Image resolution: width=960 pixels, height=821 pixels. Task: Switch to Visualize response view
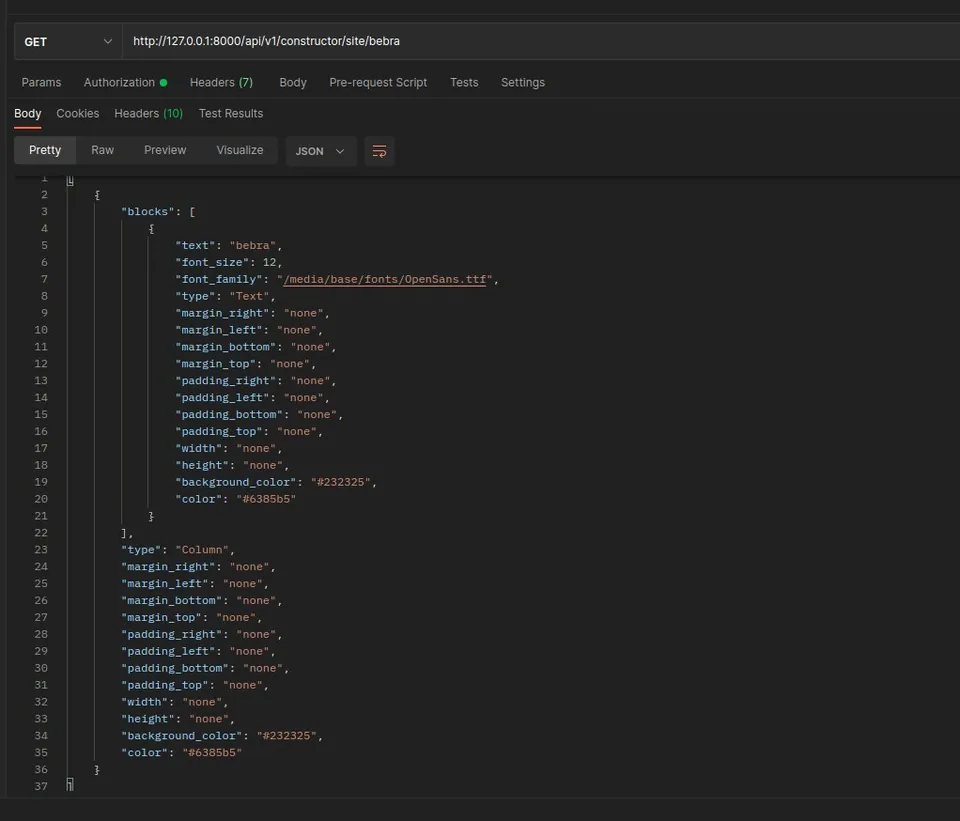tap(239, 151)
